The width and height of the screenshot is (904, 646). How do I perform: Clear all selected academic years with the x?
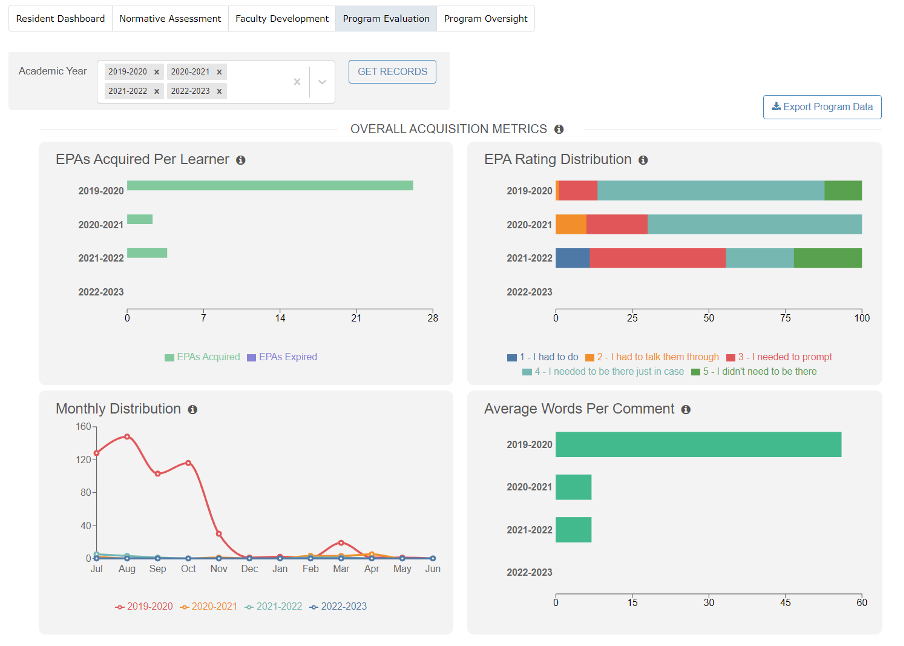[297, 82]
